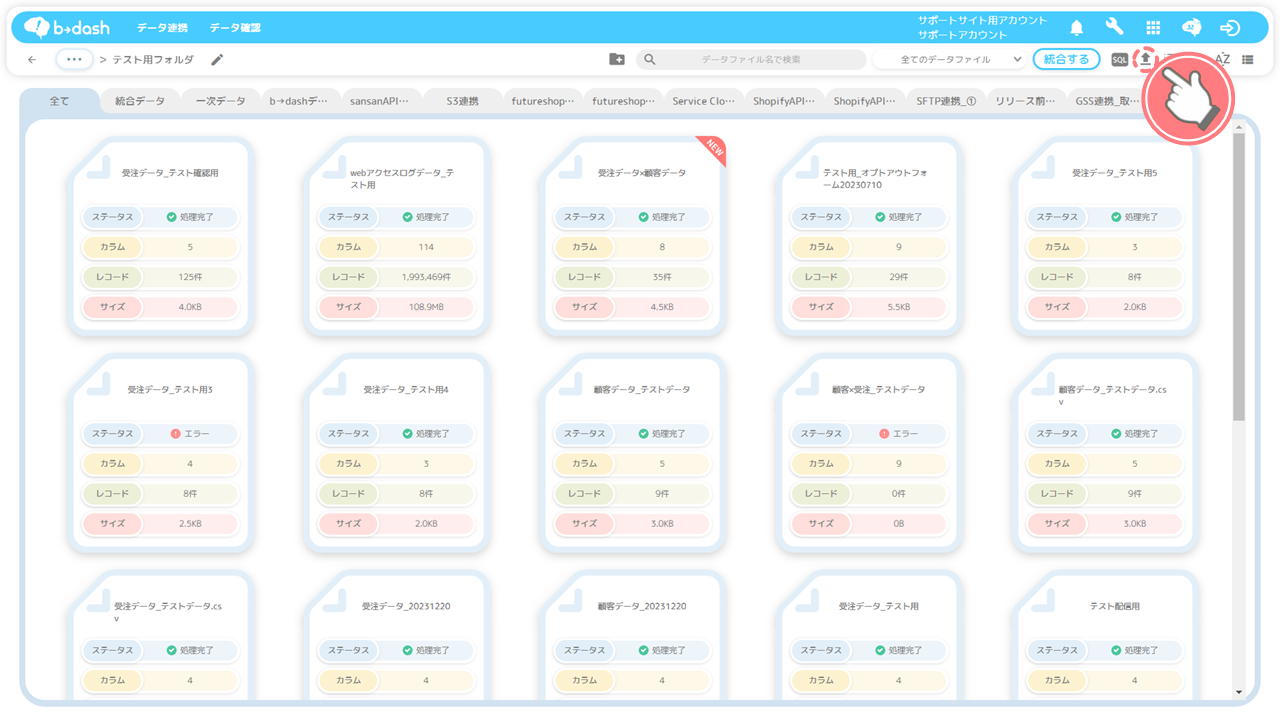This screenshot has height=720, width=1280.
Task: Click the support chat mascot icon
Action: [1192, 28]
